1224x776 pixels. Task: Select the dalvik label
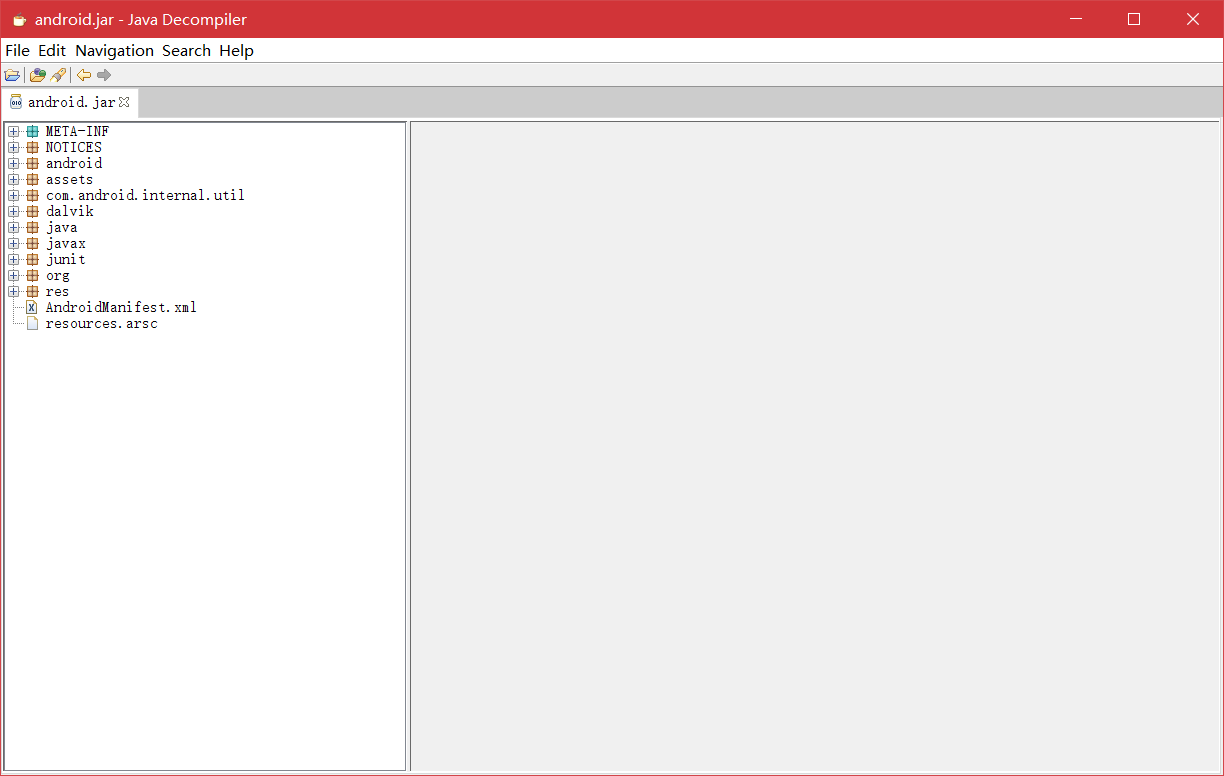[x=69, y=211]
